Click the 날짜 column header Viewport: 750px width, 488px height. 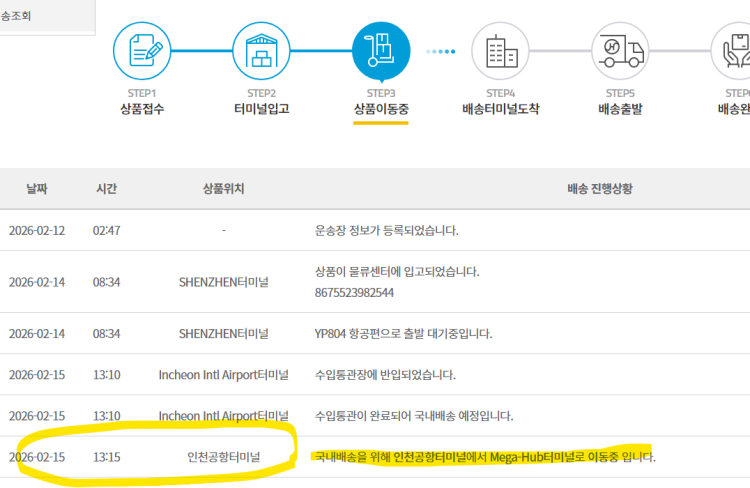tap(36, 188)
